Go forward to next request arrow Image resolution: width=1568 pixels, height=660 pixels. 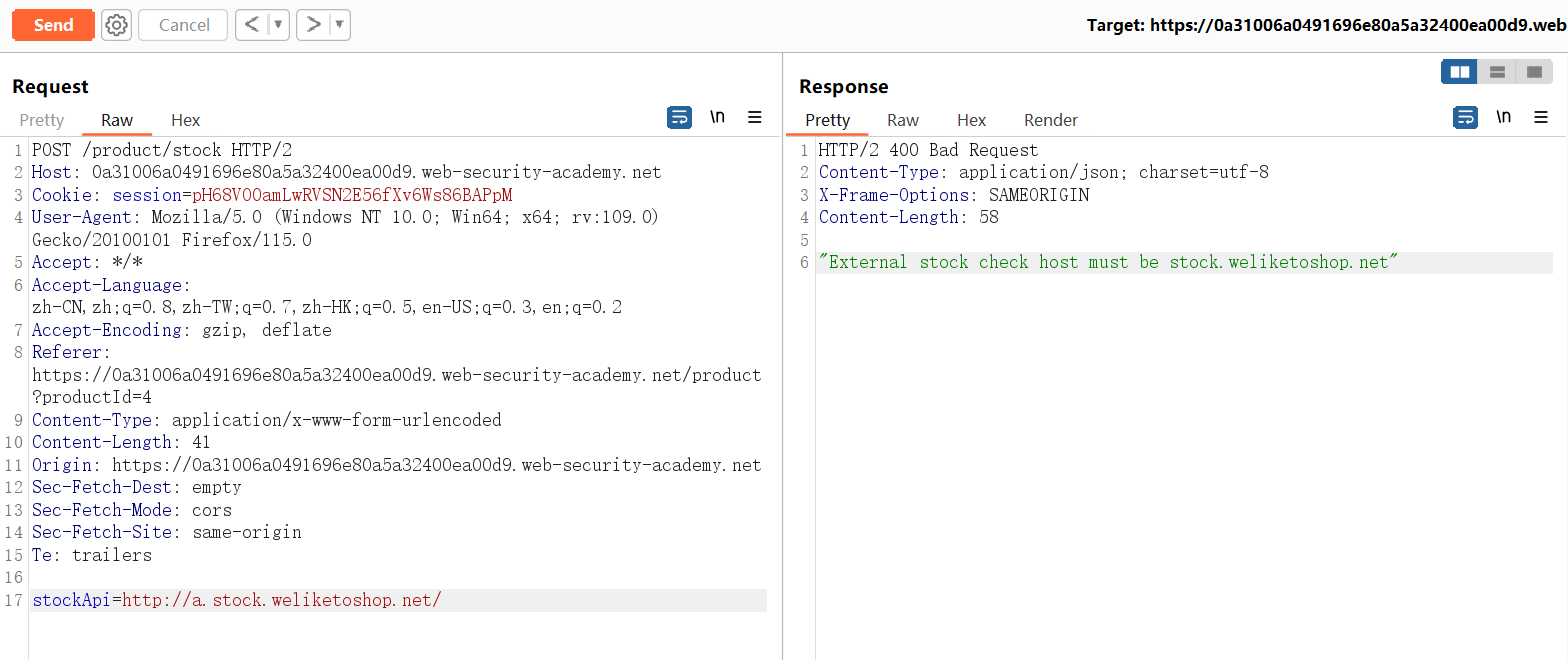313,25
